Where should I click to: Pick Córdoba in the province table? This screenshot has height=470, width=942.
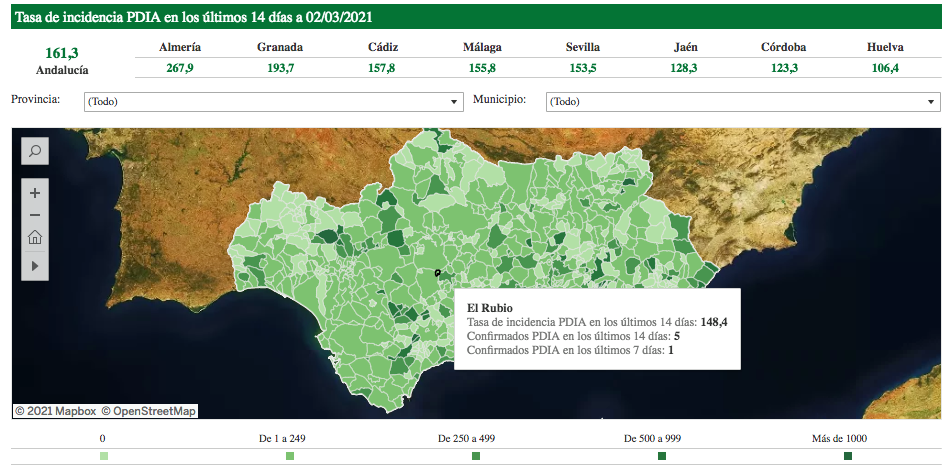[x=784, y=47]
